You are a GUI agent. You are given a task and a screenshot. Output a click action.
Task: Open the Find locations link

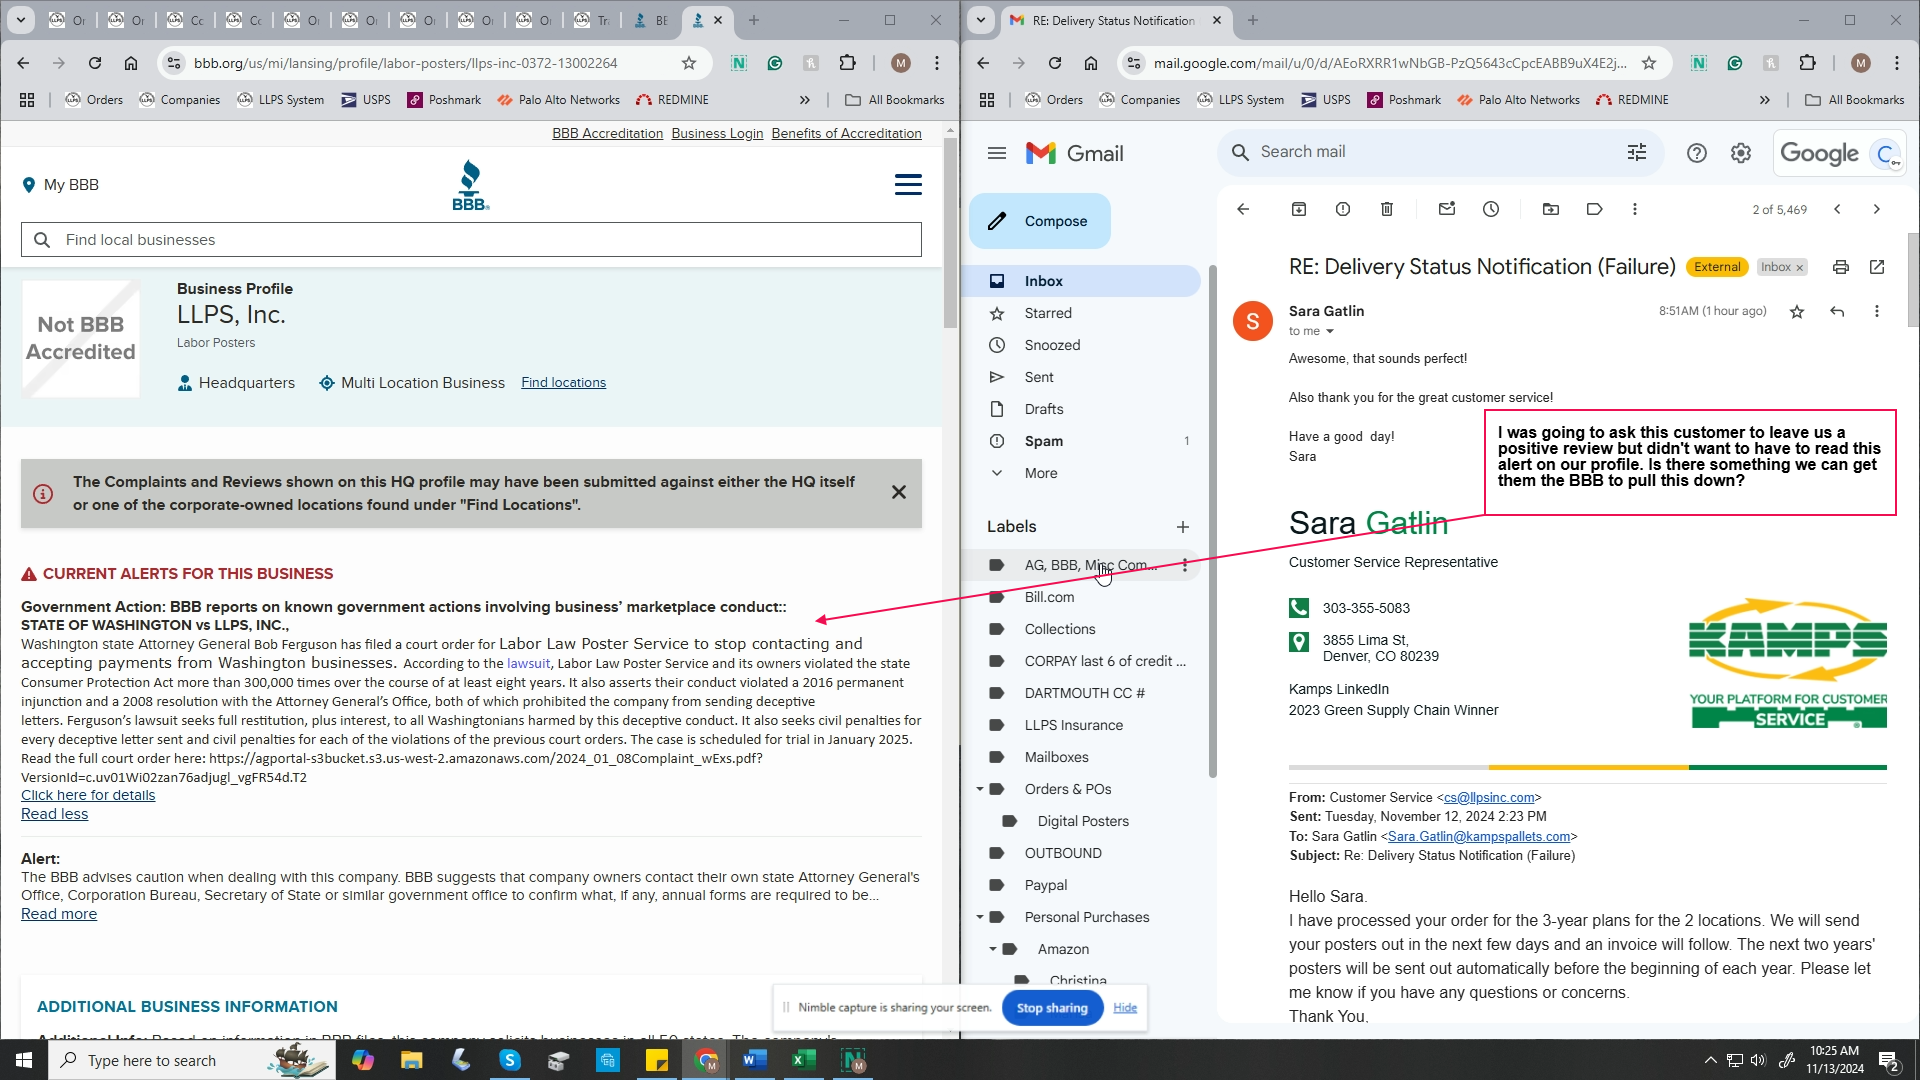click(x=563, y=383)
